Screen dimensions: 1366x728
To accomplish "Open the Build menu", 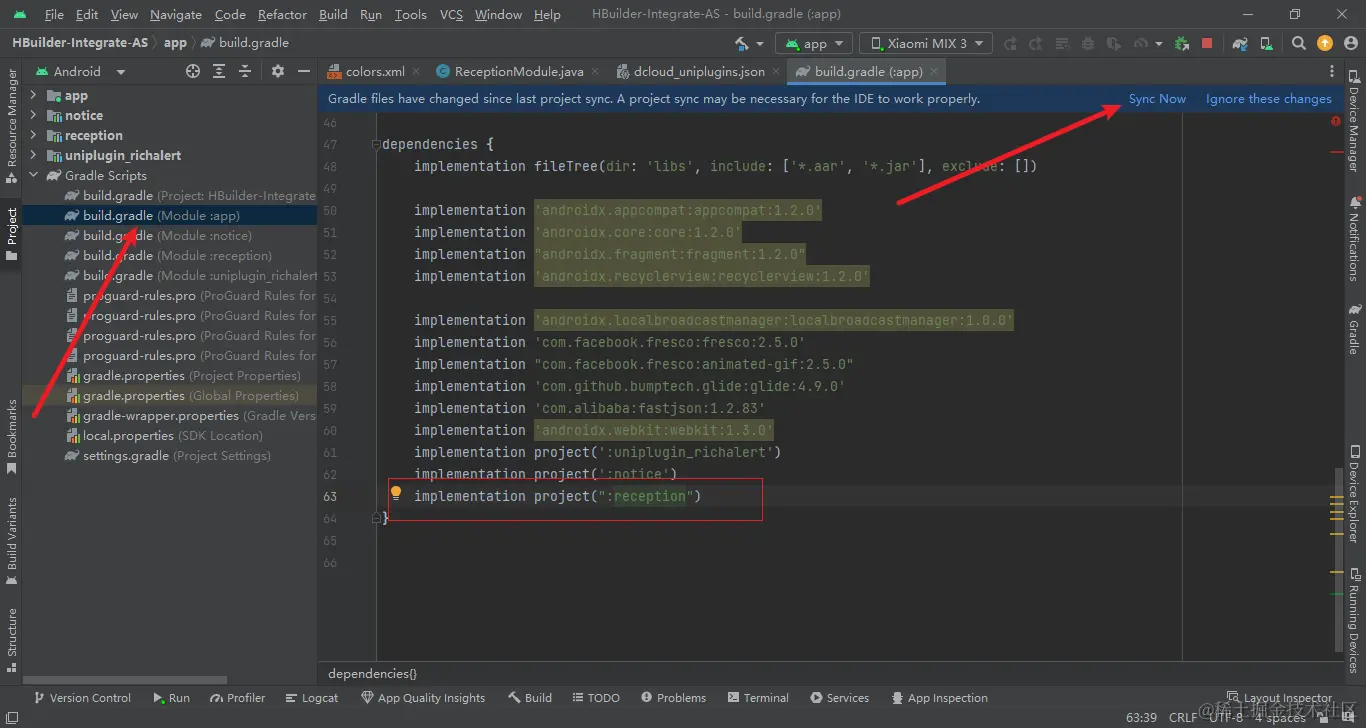I will click(333, 14).
